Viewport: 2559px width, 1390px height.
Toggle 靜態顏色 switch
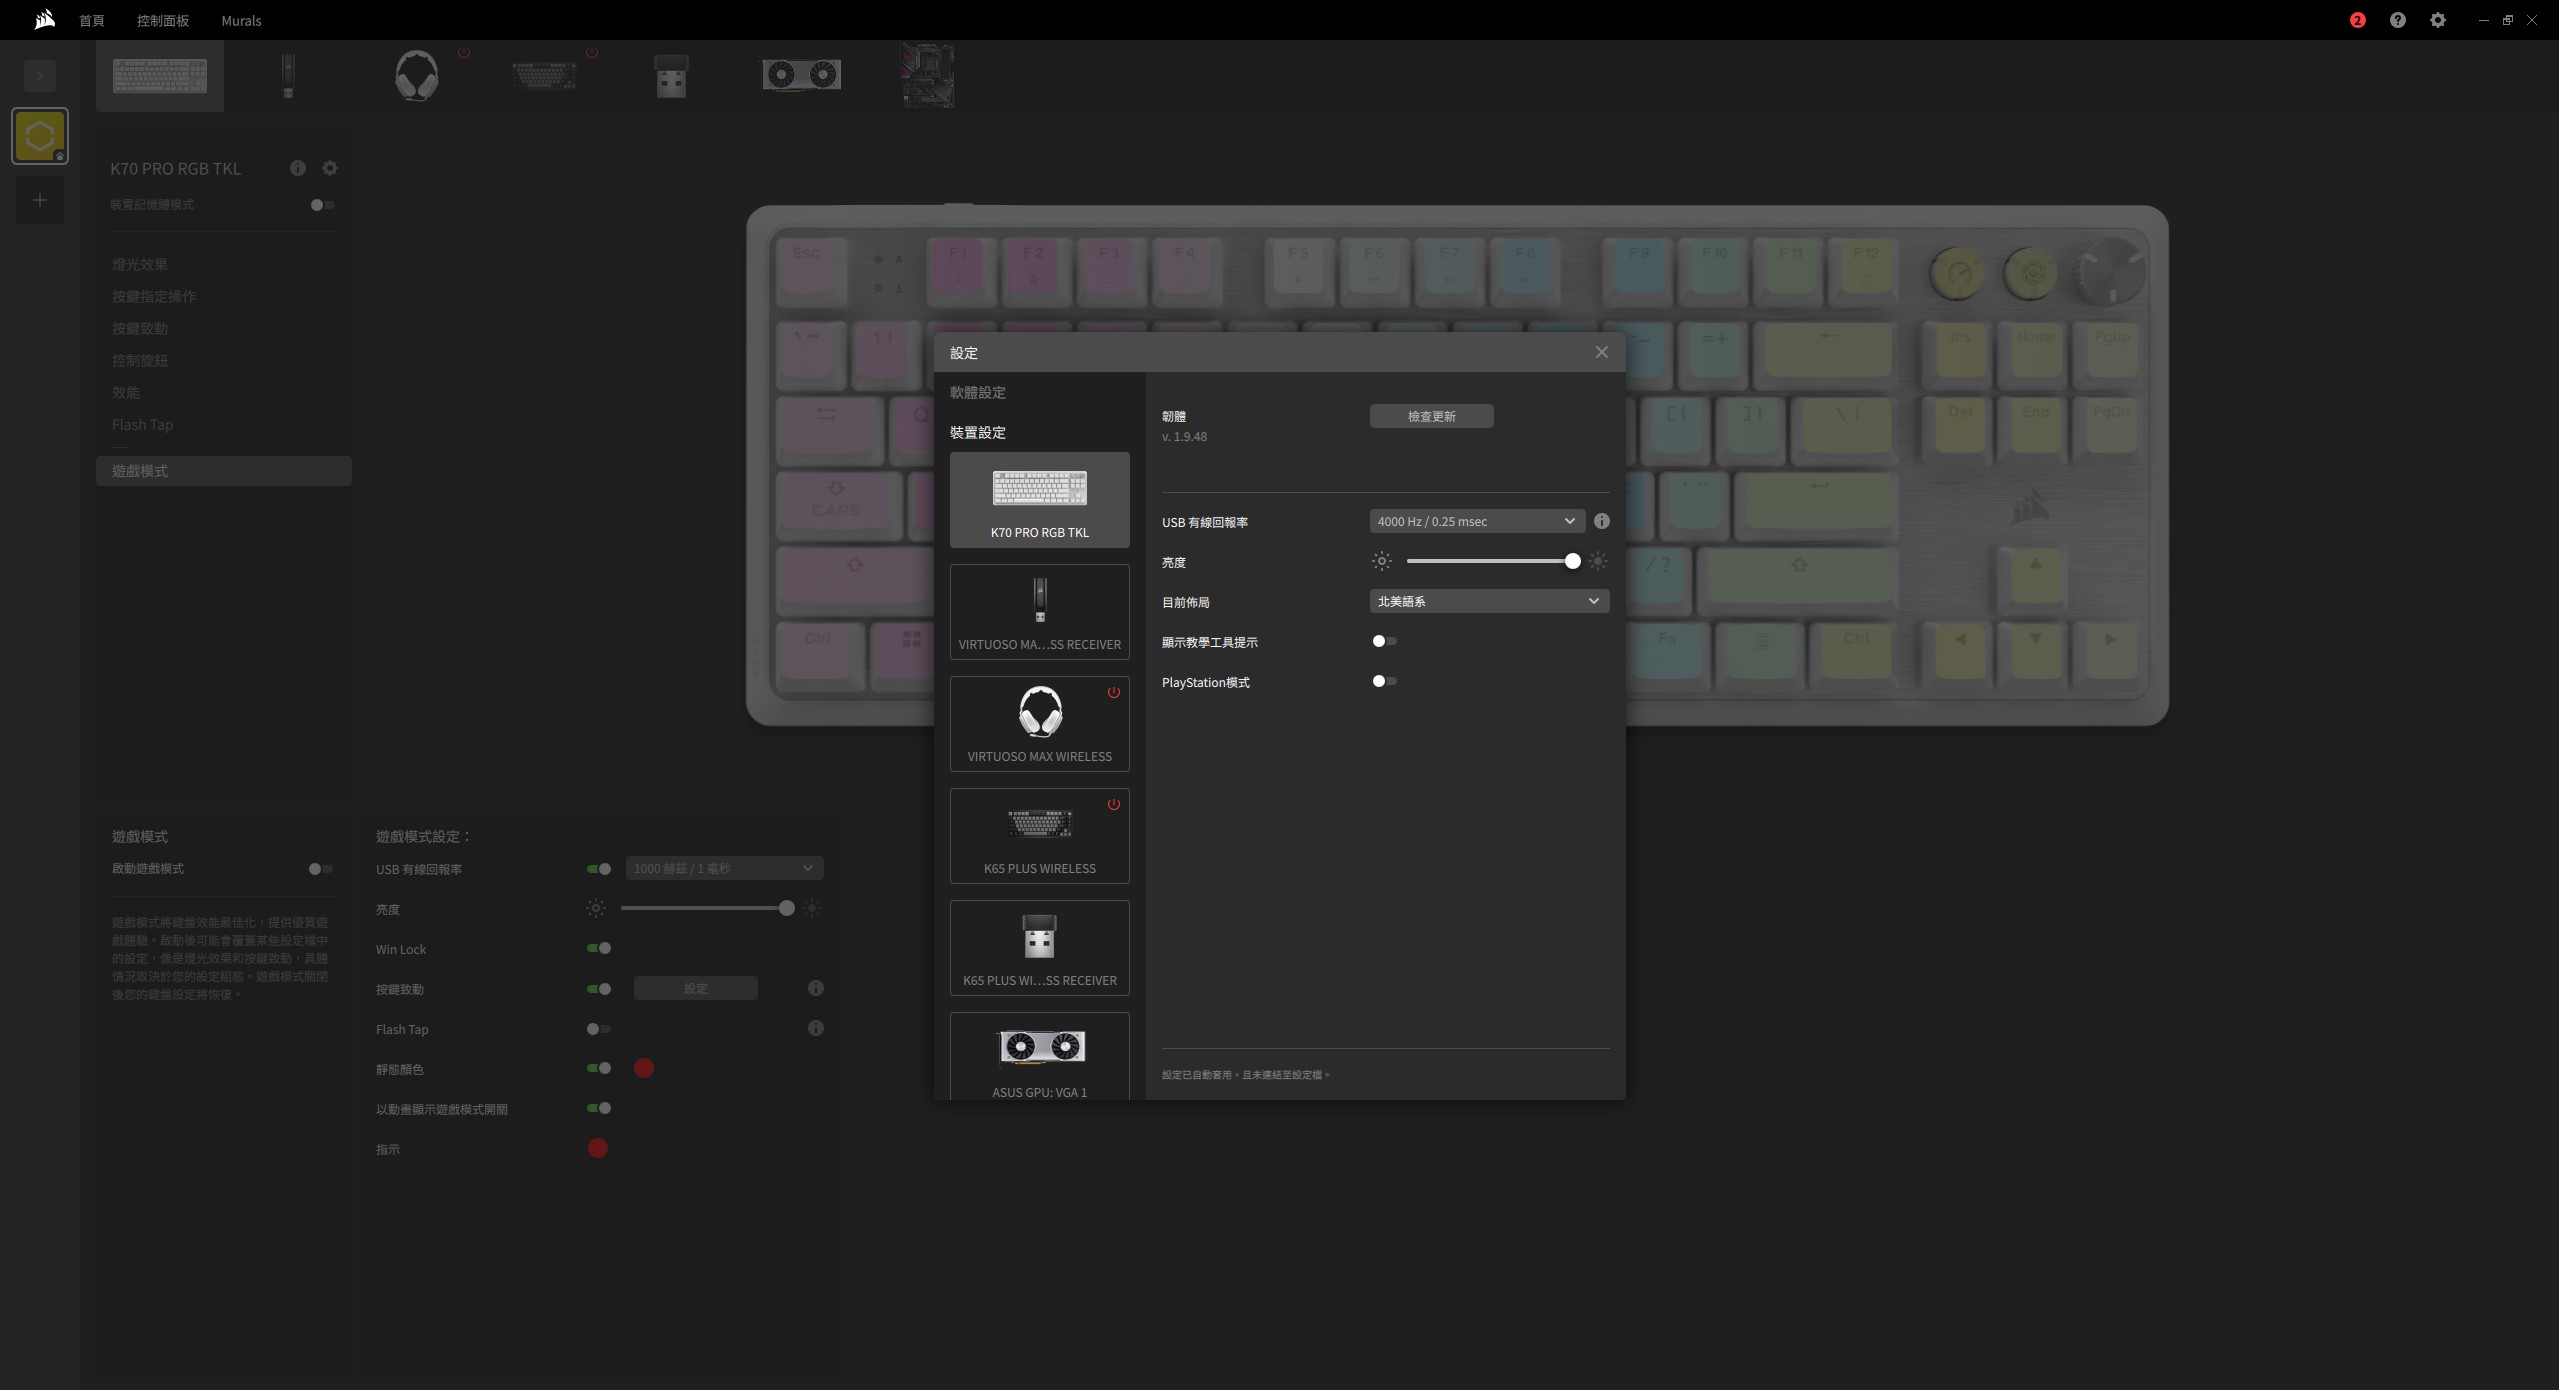click(599, 1068)
